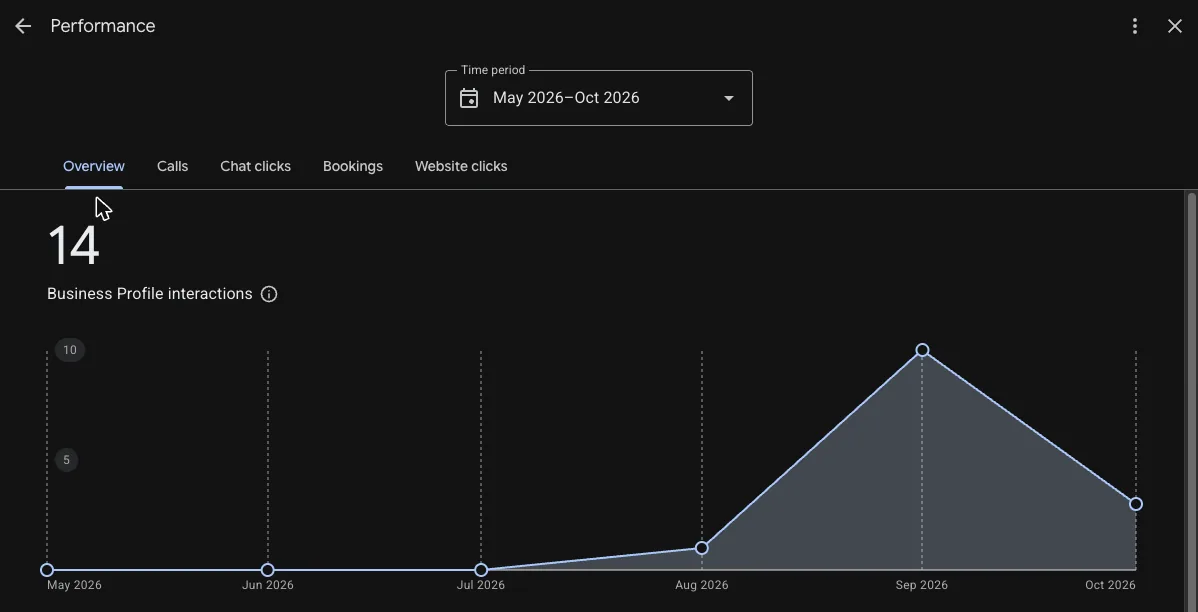Open the info icon beside Business Profile interactions
The image size is (1198, 612).
269,294
